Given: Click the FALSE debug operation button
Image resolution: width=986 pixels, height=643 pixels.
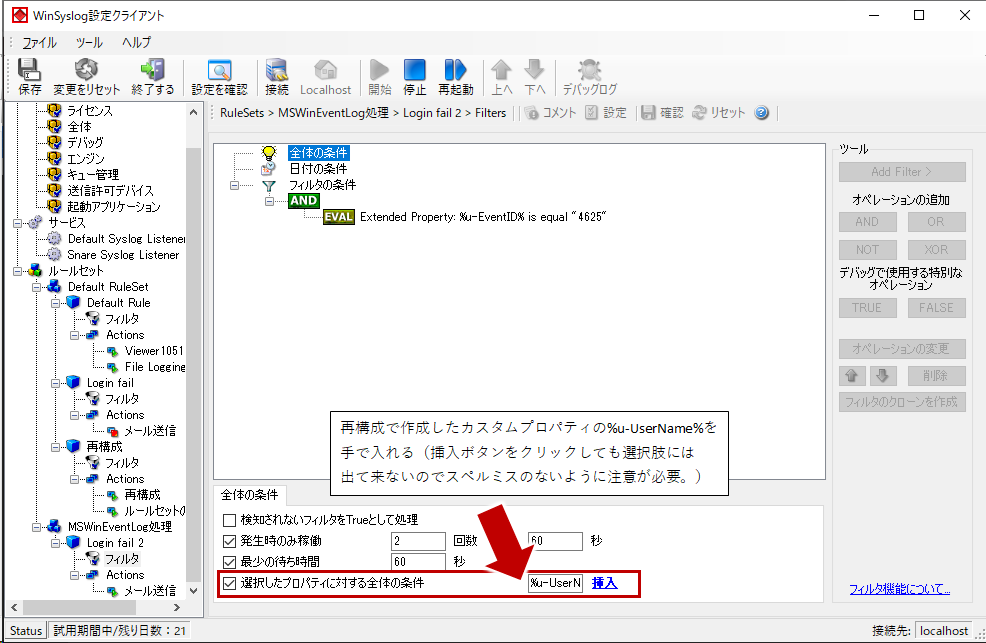Looking at the screenshot, I should tap(936, 308).
